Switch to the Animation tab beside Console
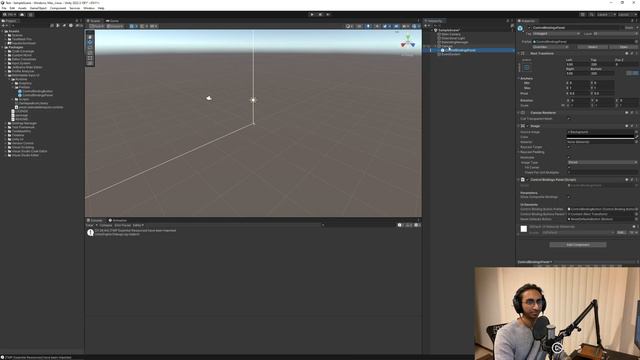The height and width of the screenshot is (360, 640). (x=118, y=220)
